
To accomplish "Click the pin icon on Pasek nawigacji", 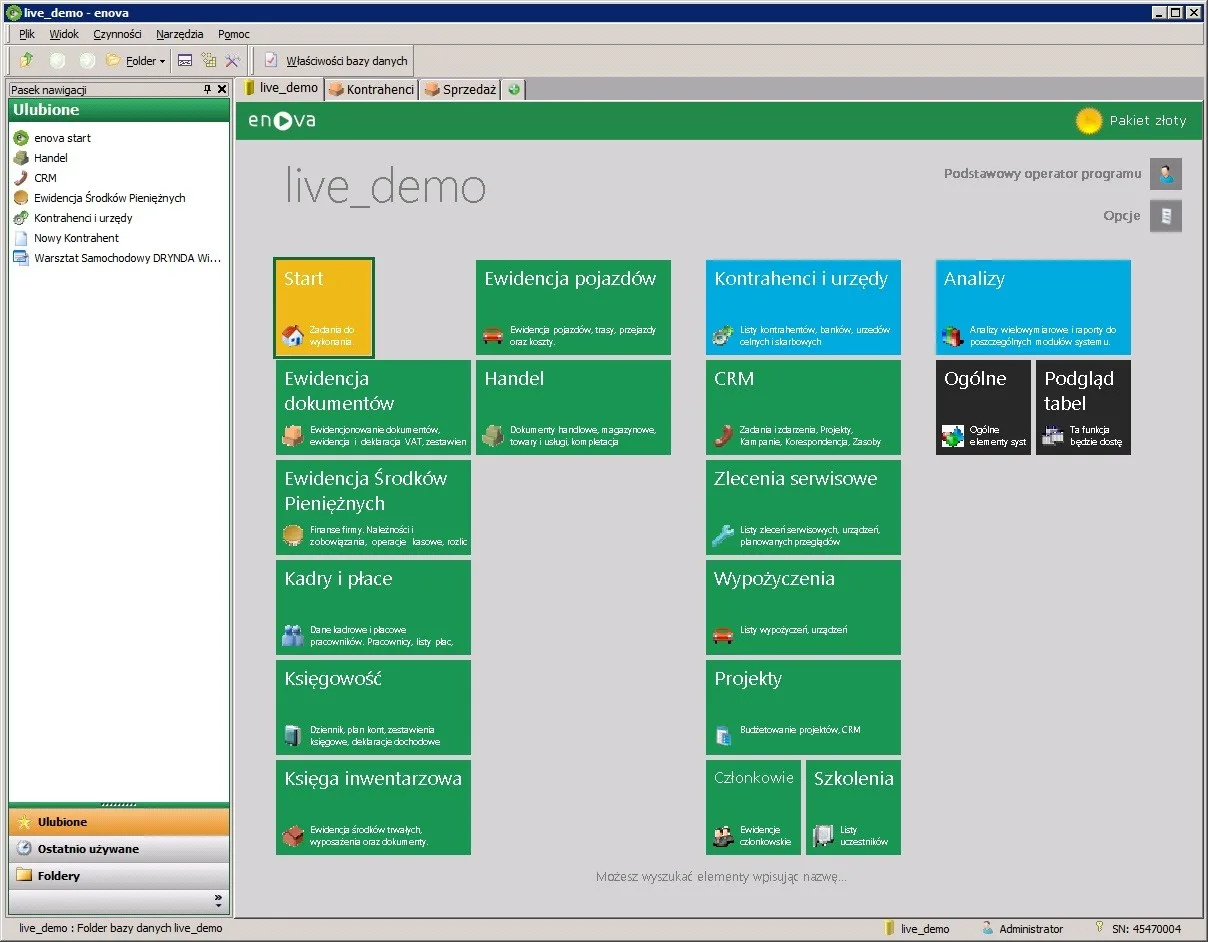I will click(208, 89).
